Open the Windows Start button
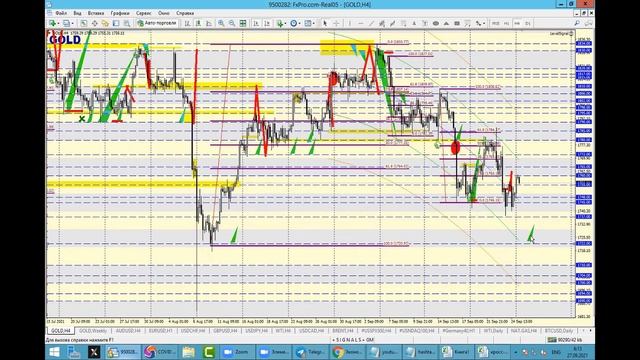This screenshot has width=640, height=360. click(54, 352)
